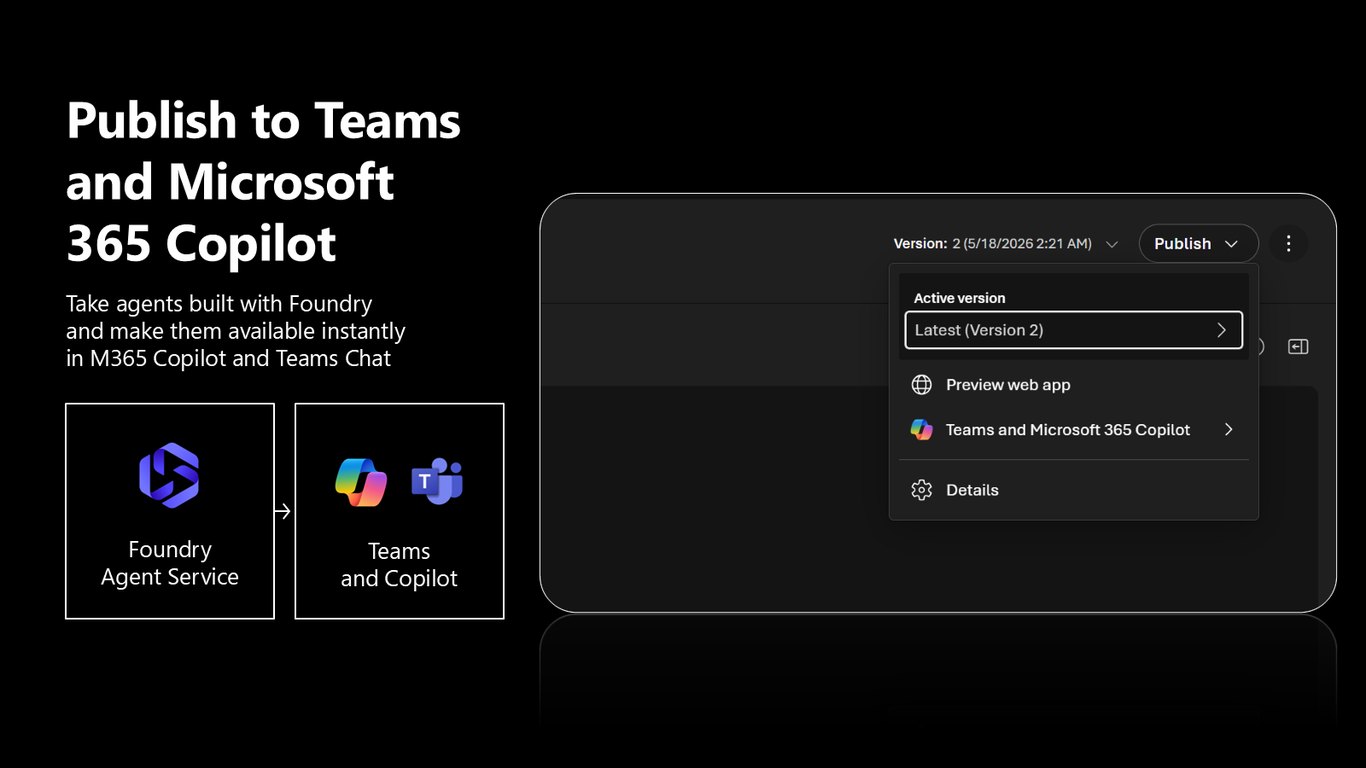
Task: Expand the Teams and Microsoft 365 Copilot submenu arrow
Action: pyautogui.click(x=1228, y=430)
